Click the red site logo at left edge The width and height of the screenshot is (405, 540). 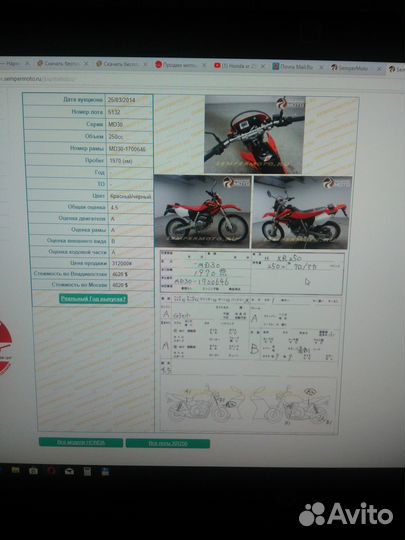(x=5, y=347)
